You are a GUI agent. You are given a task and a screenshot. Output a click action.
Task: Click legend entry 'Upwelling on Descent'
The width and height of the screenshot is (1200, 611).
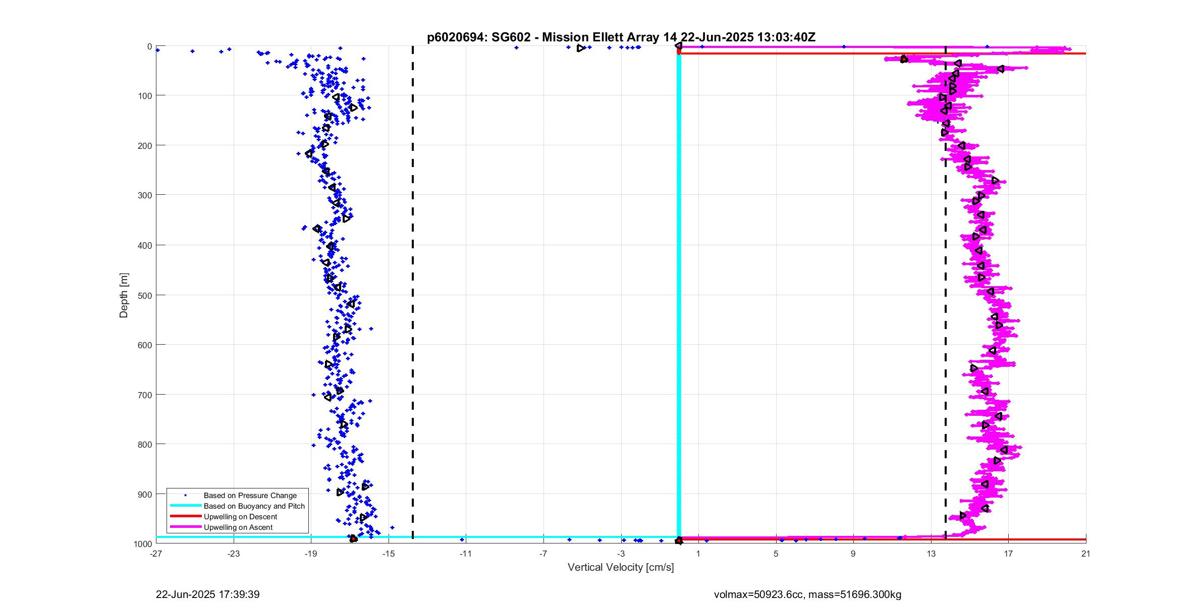(241, 516)
